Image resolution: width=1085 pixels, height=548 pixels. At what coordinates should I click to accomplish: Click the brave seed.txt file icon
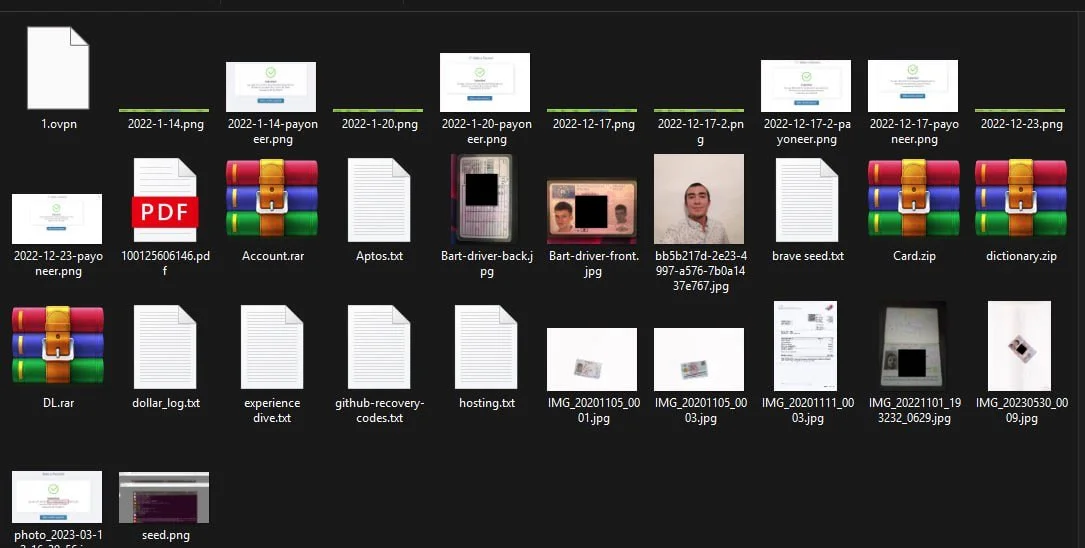tap(807, 197)
